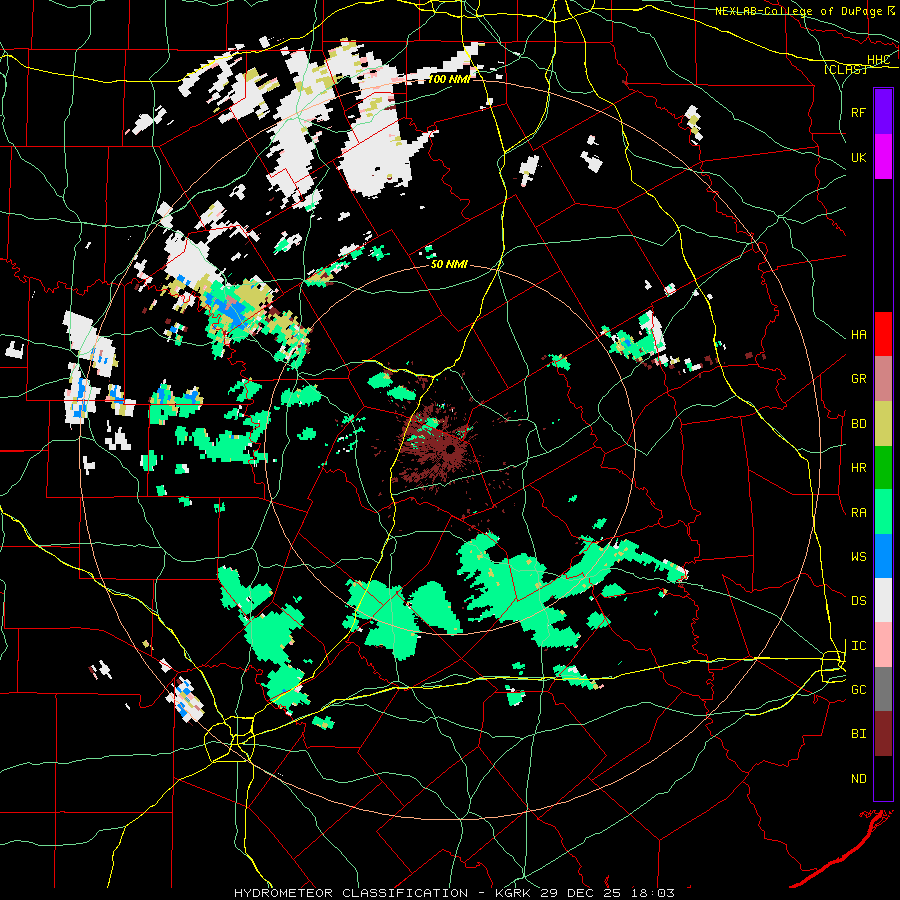Viewport: 900px width, 900px height.
Task: Select the GR graupel color swatch
Action: point(883,378)
